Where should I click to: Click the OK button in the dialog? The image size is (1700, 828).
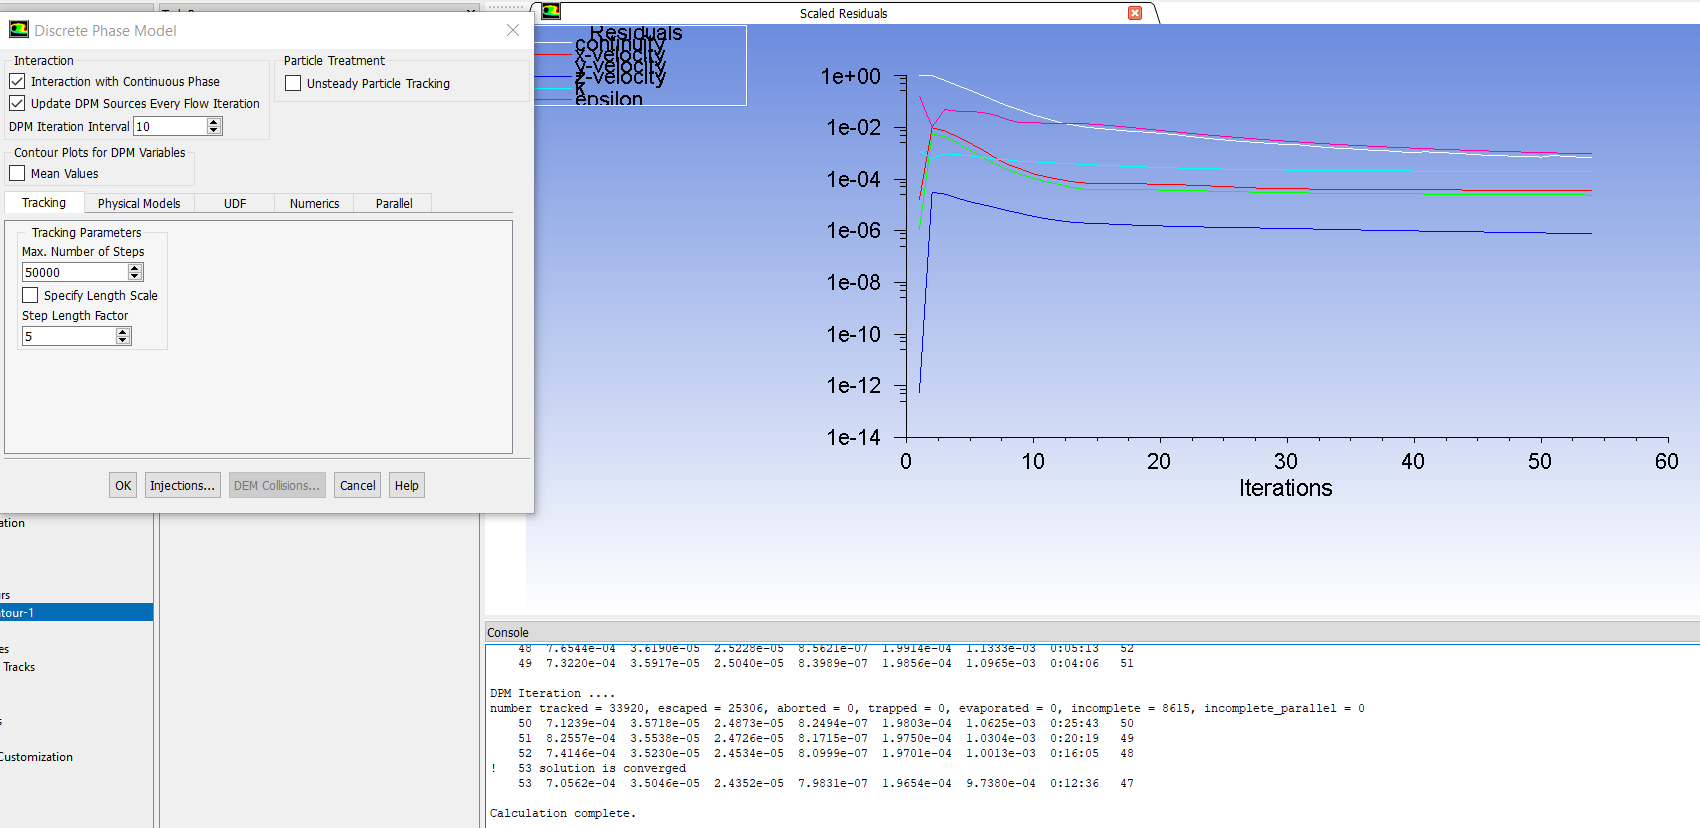(x=123, y=485)
